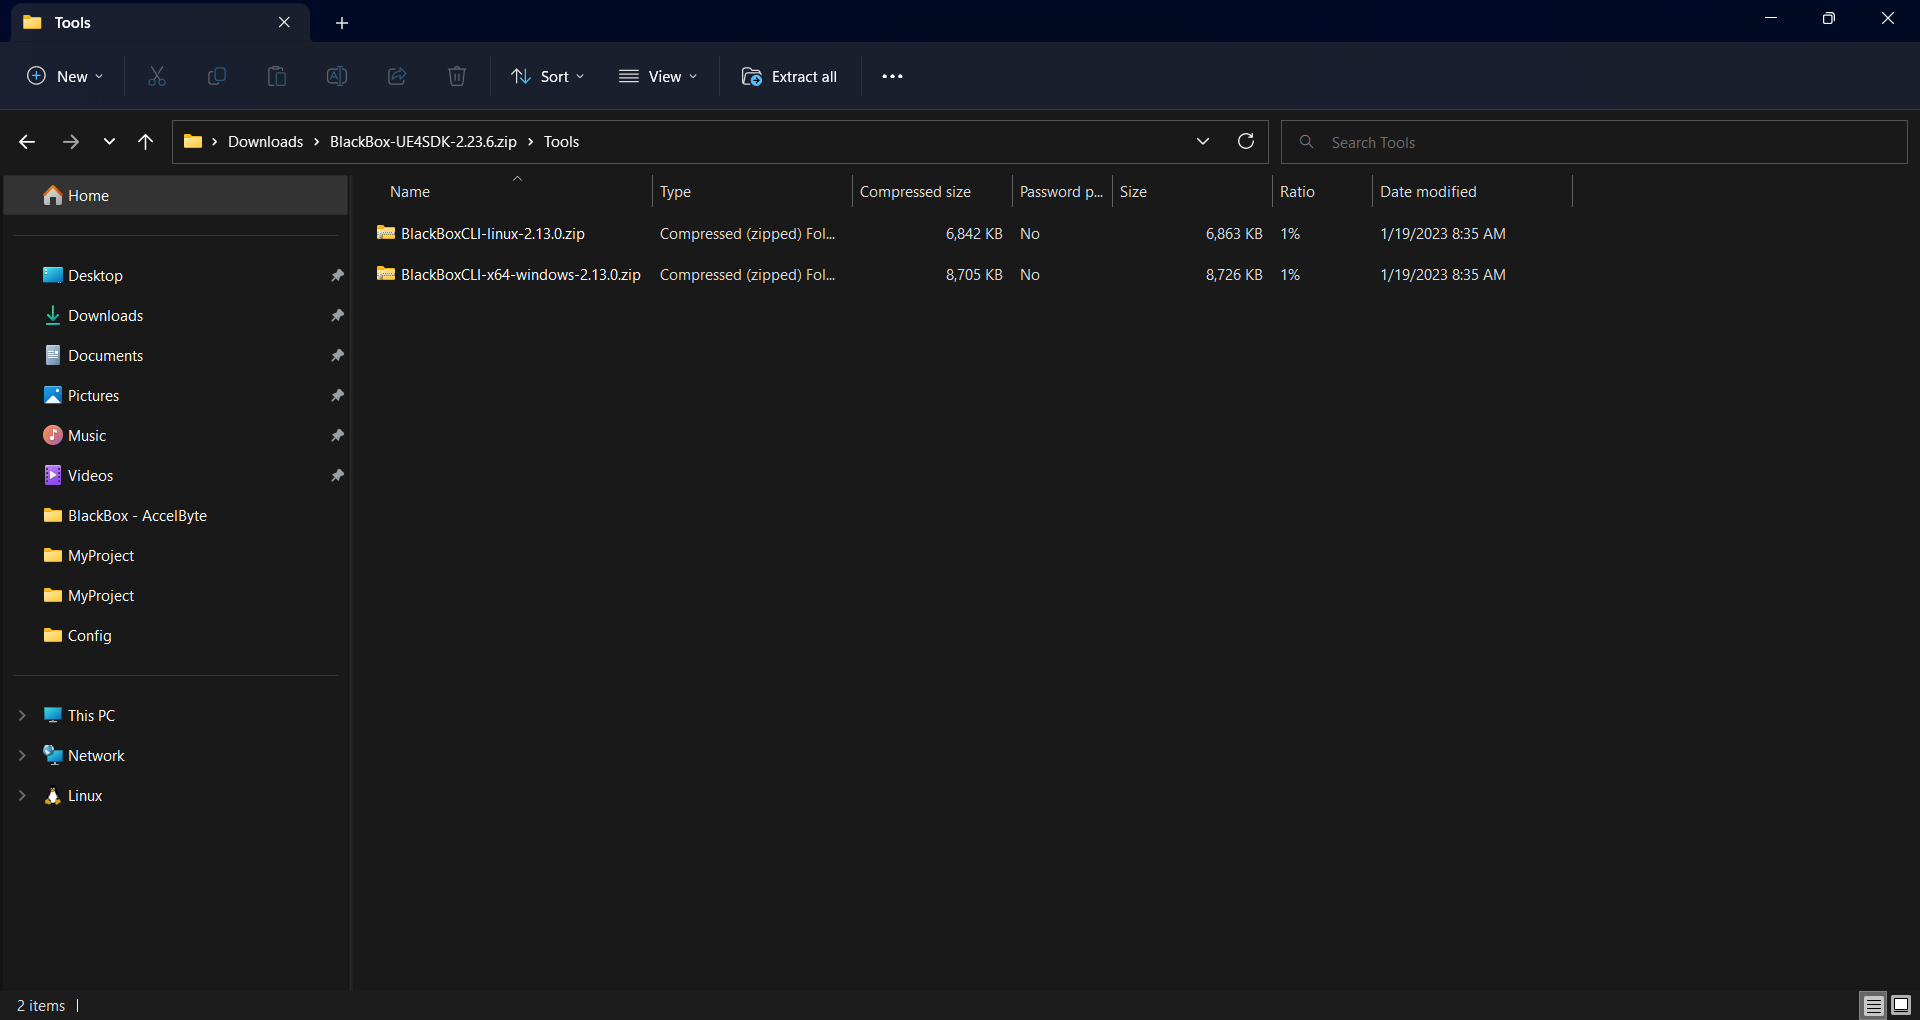Click pin icon next to Music

337,435
